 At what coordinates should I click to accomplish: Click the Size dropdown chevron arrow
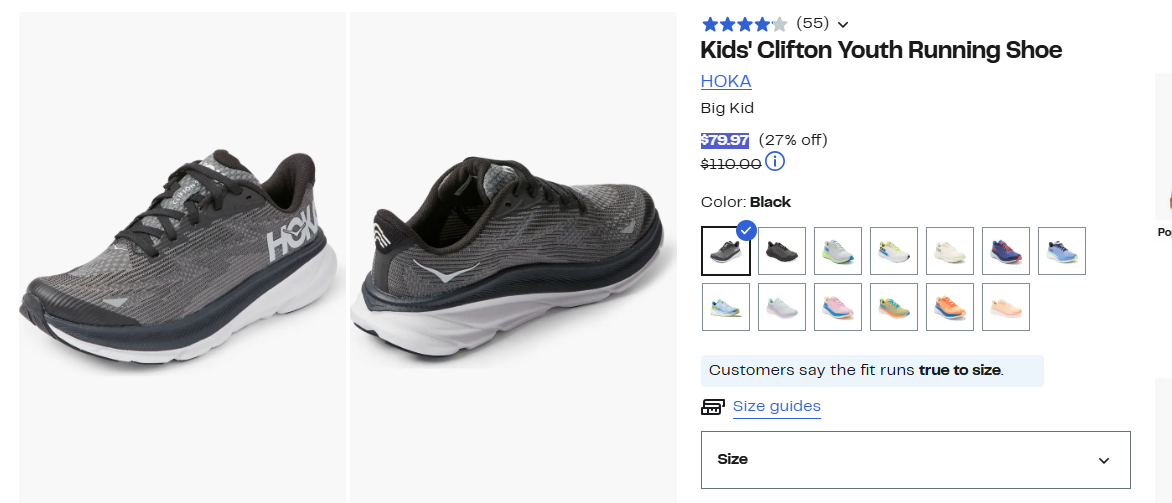pos(1104,461)
